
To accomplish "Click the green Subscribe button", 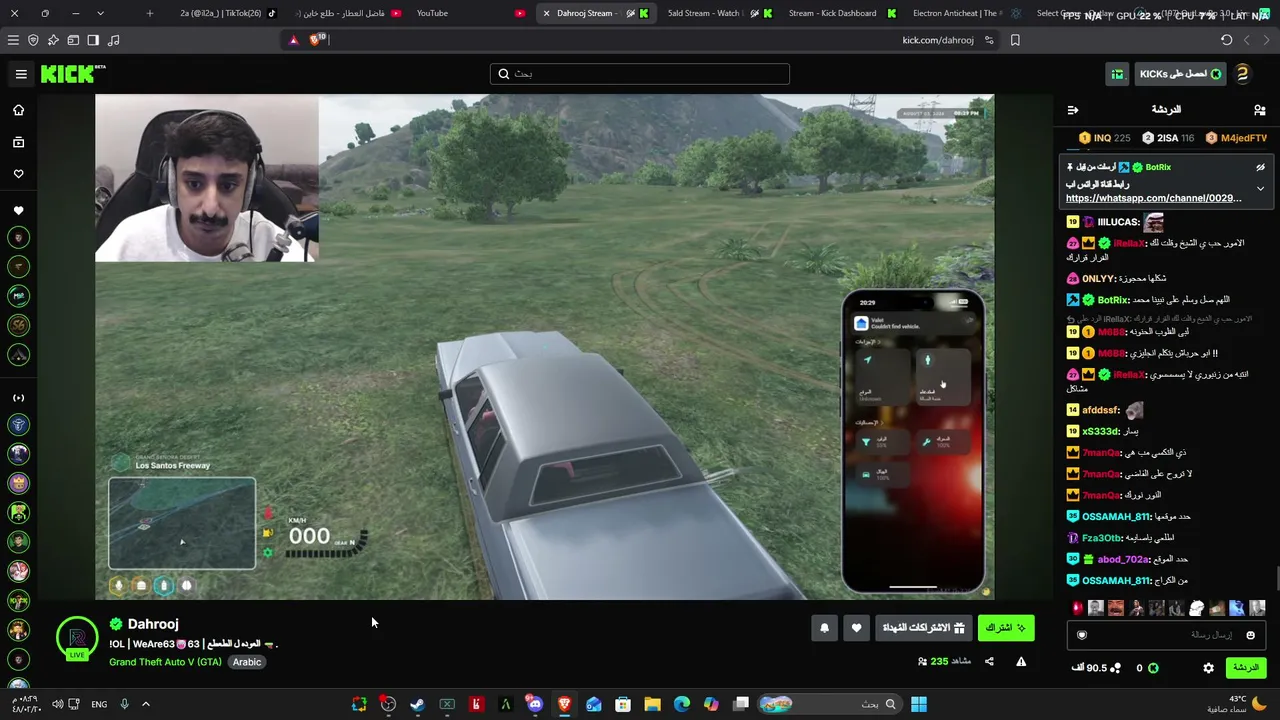I will [1006, 628].
